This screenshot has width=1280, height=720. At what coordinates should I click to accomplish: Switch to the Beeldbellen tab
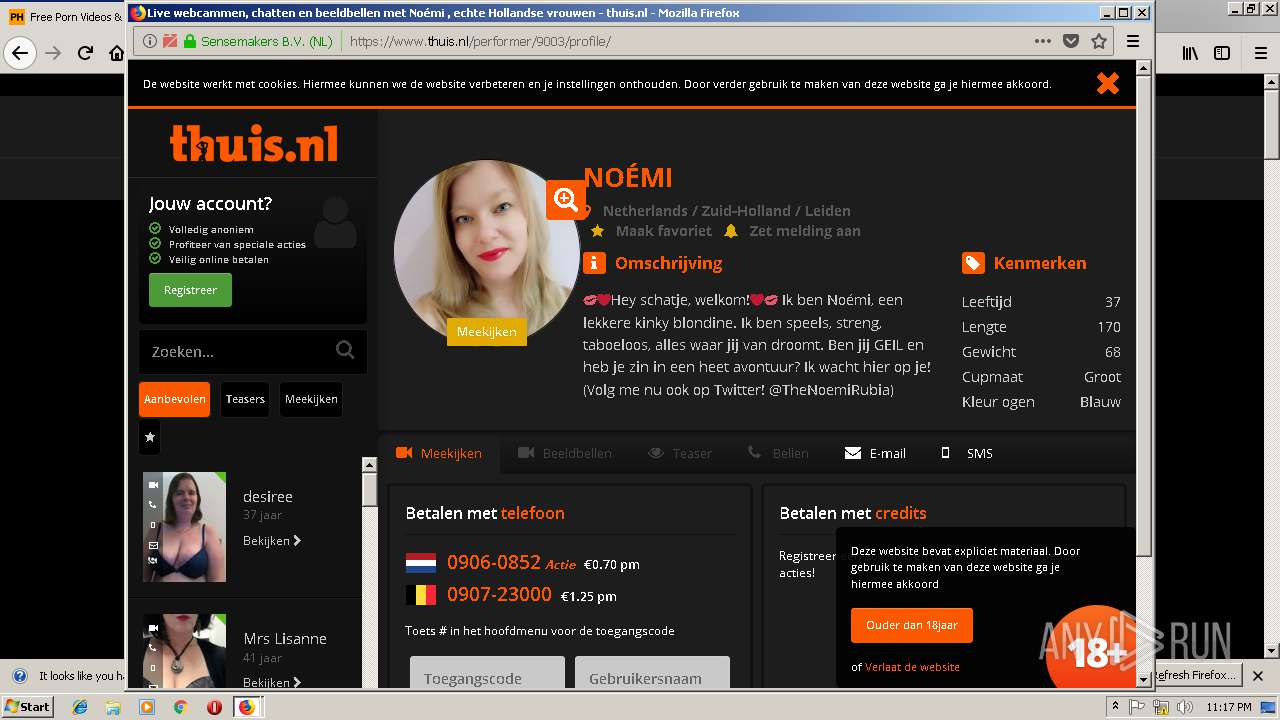(565, 453)
